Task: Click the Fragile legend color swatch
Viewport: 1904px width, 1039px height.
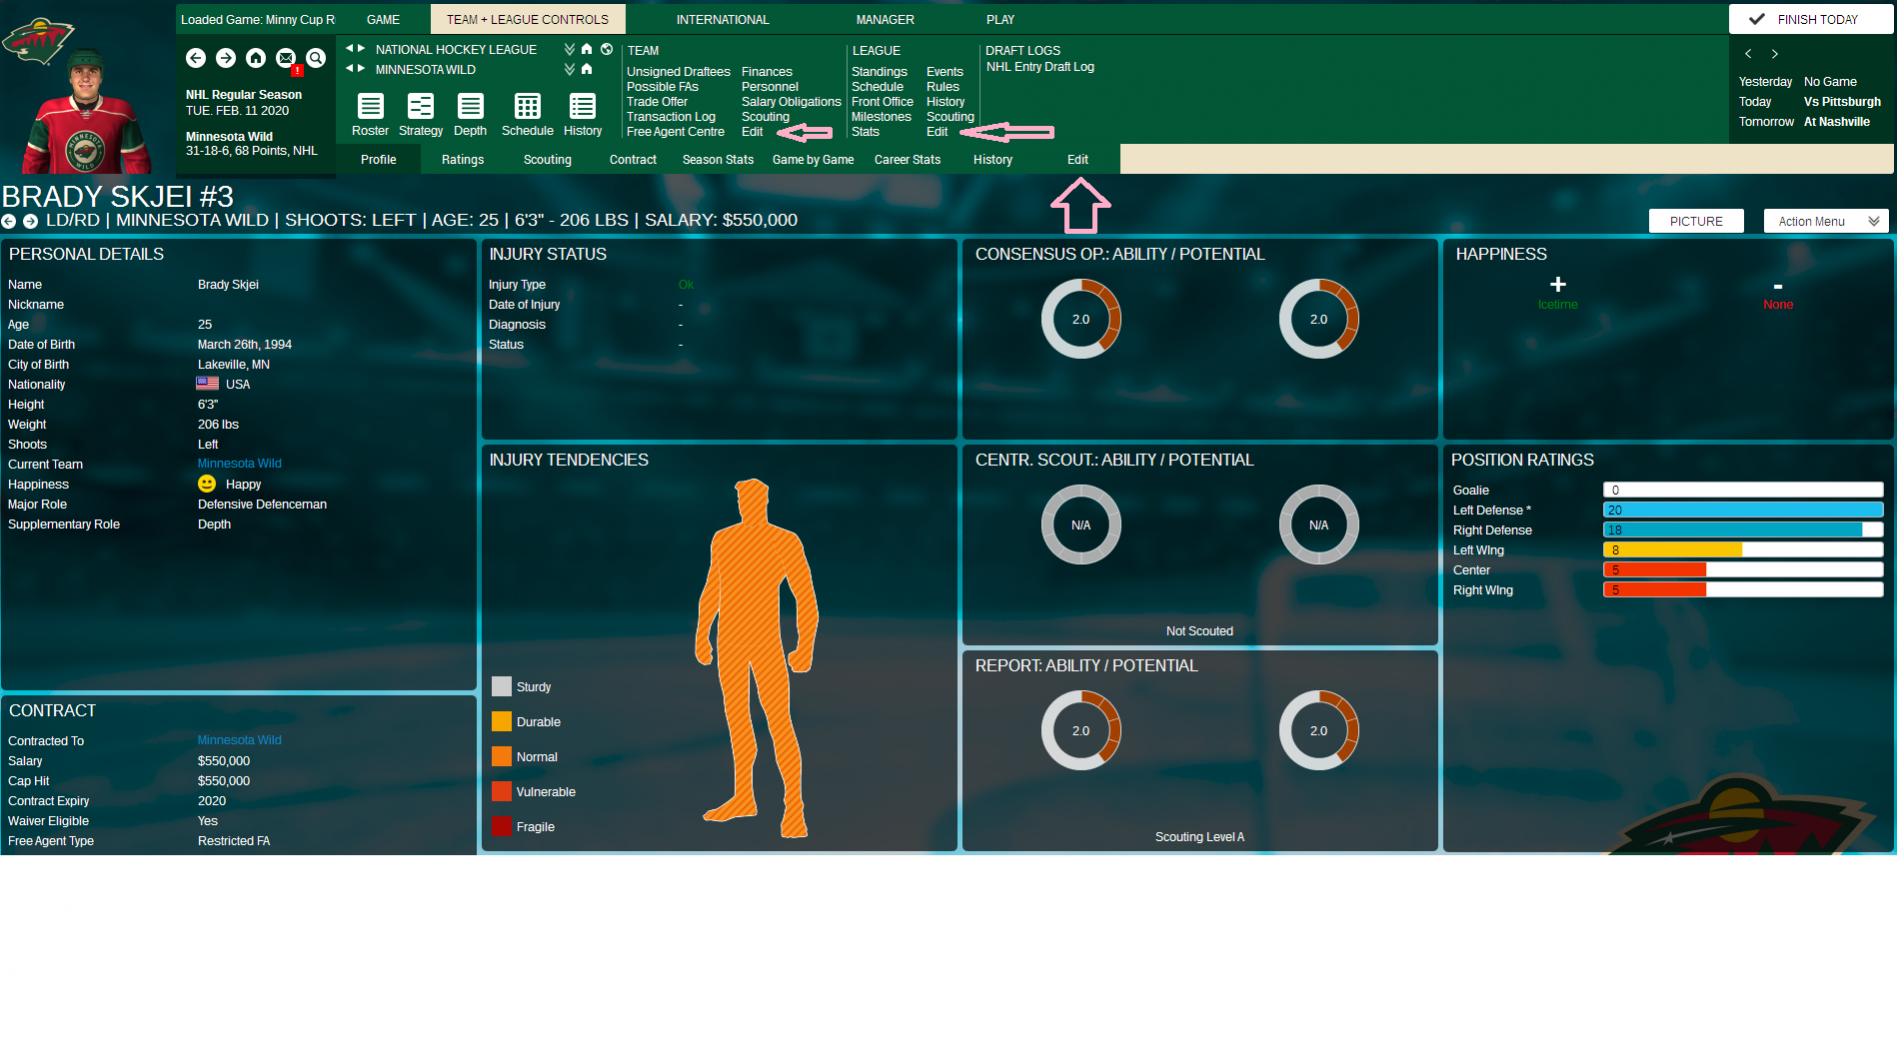Action: pyautogui.click(x=501, y=826)
